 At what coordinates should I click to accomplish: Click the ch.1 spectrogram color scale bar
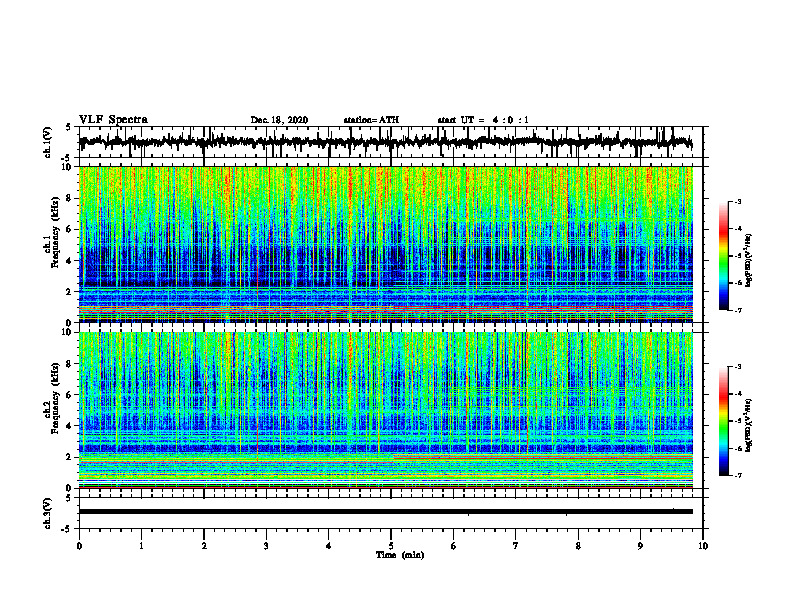723,256
